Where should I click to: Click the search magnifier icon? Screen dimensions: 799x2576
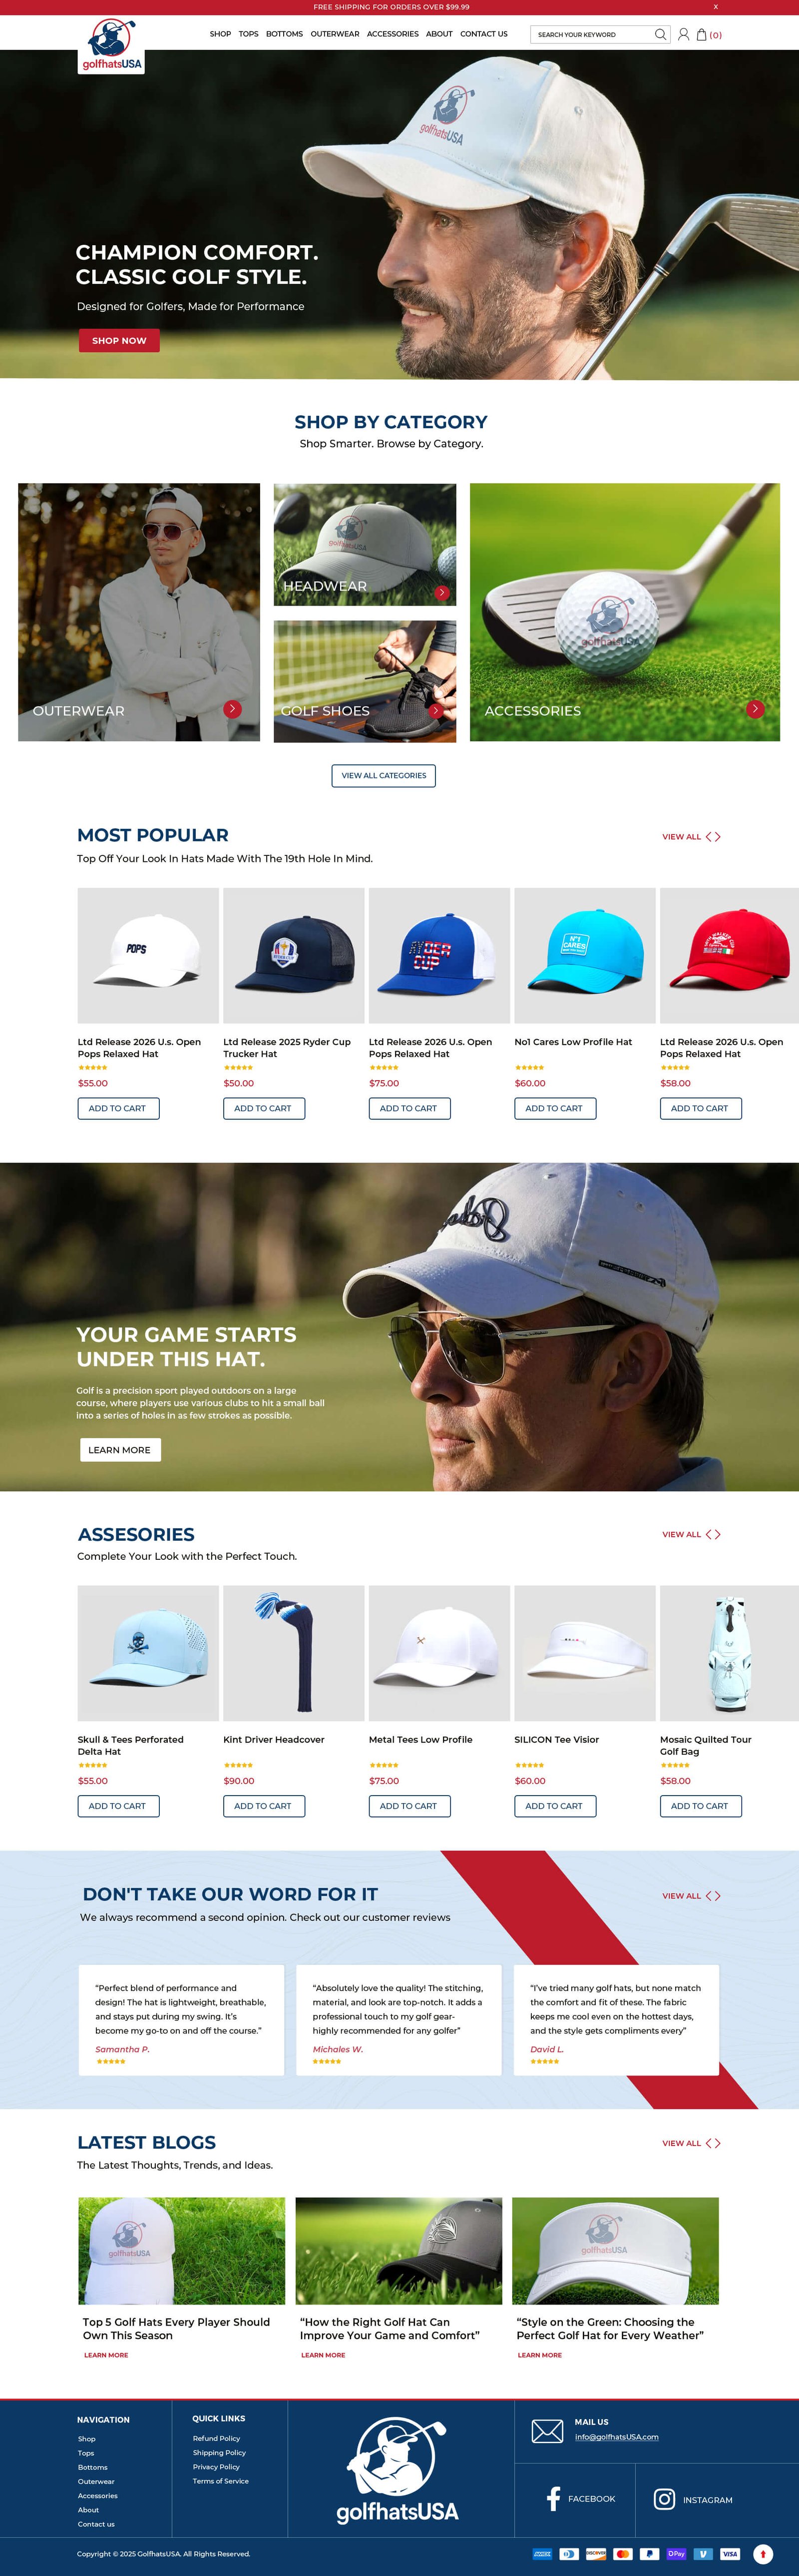660,34
